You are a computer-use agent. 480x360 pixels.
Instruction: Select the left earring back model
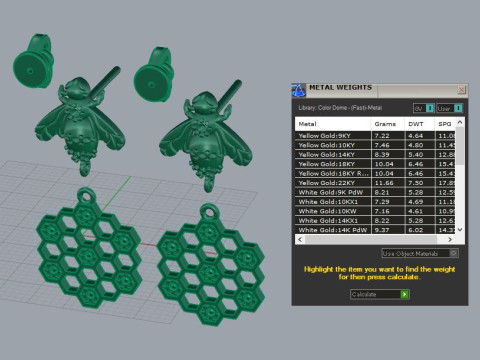(33, 61)
